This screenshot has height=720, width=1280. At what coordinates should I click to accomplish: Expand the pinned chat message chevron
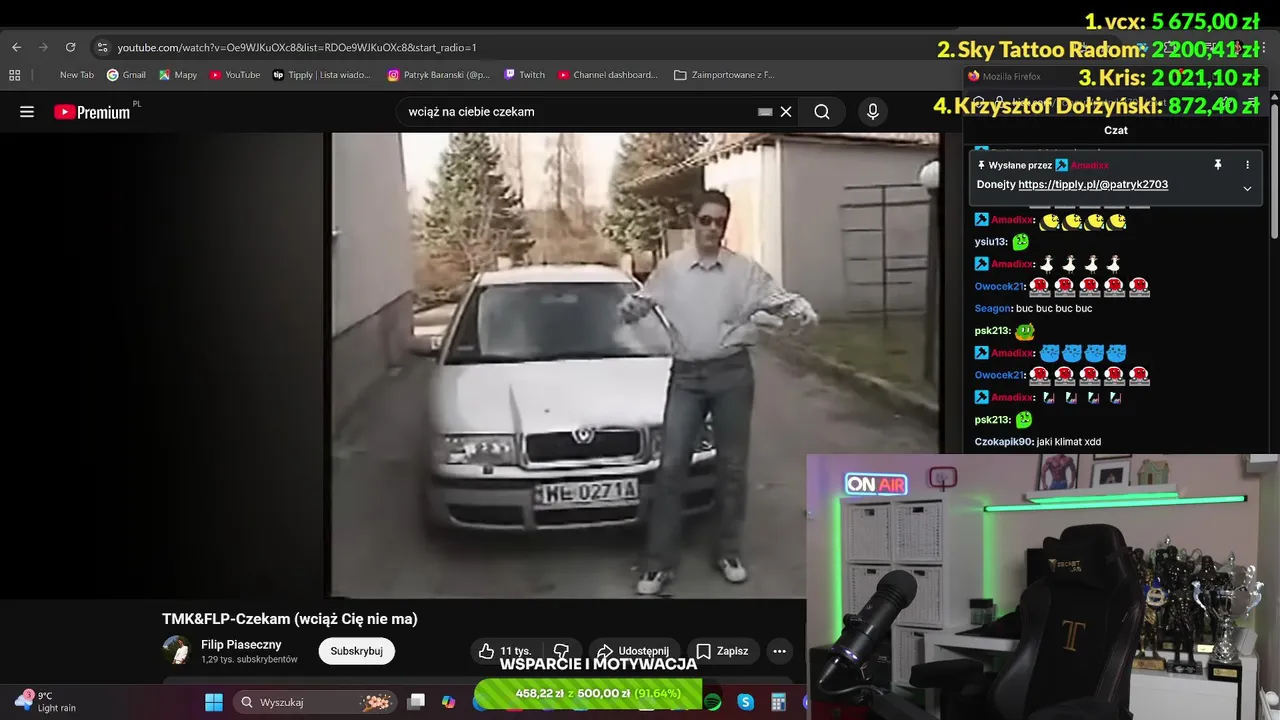pos(1247,188)
